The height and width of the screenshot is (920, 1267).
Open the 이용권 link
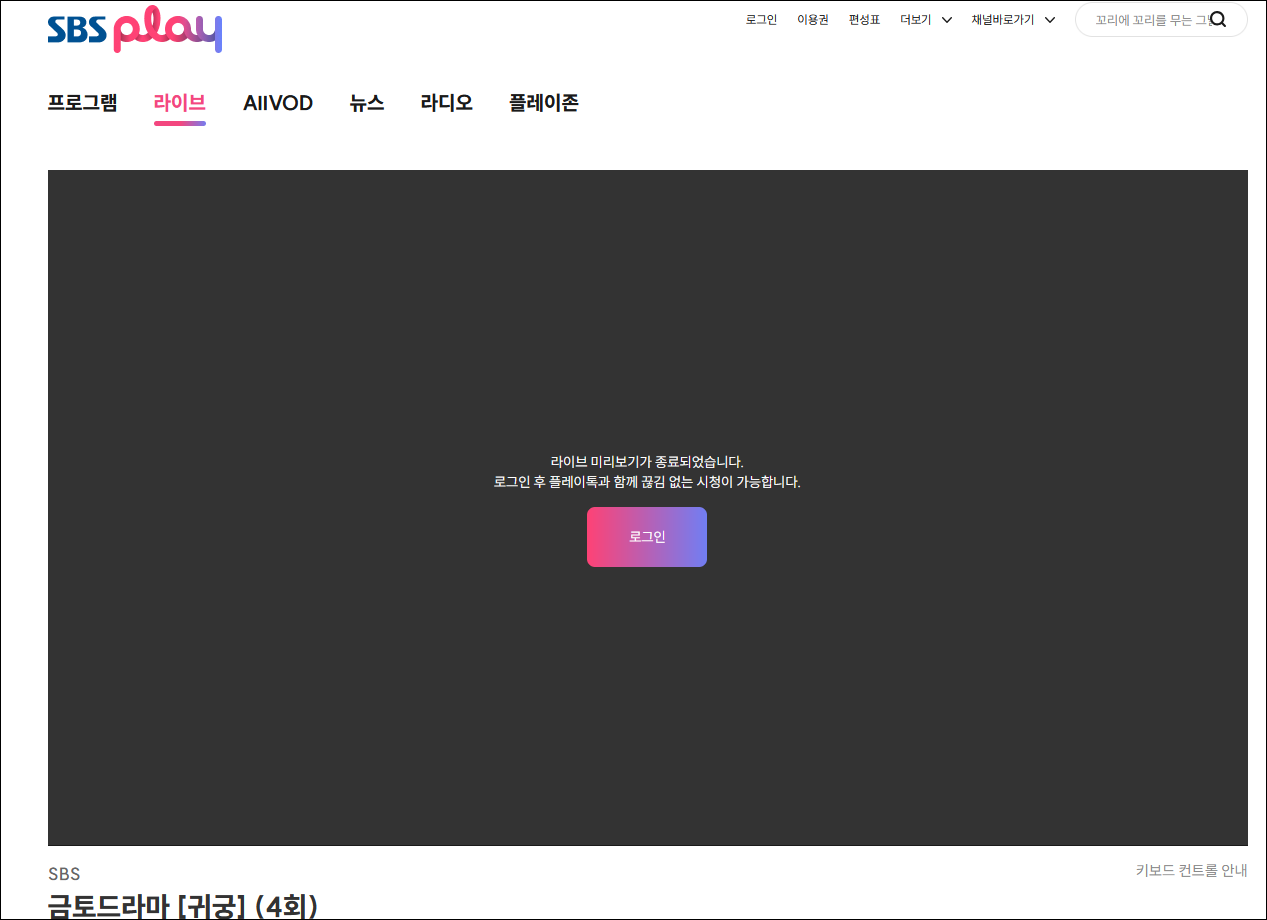pyautogui.click(x=812, y=19)
